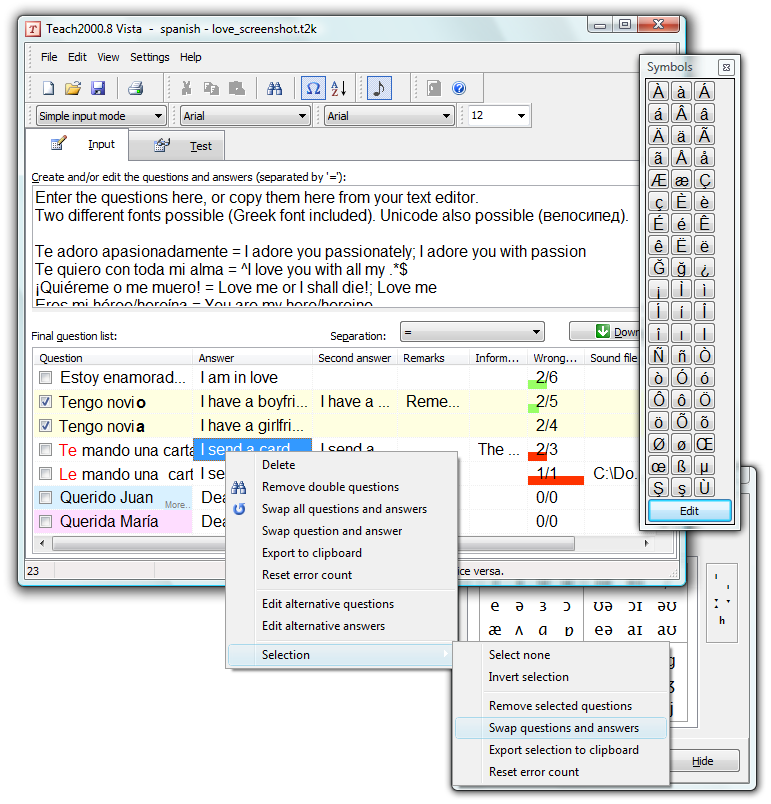Viewport: 771px width, 804px height.
Task: Choose Swap questions and answers in submenu
Action: click(563, 728)
